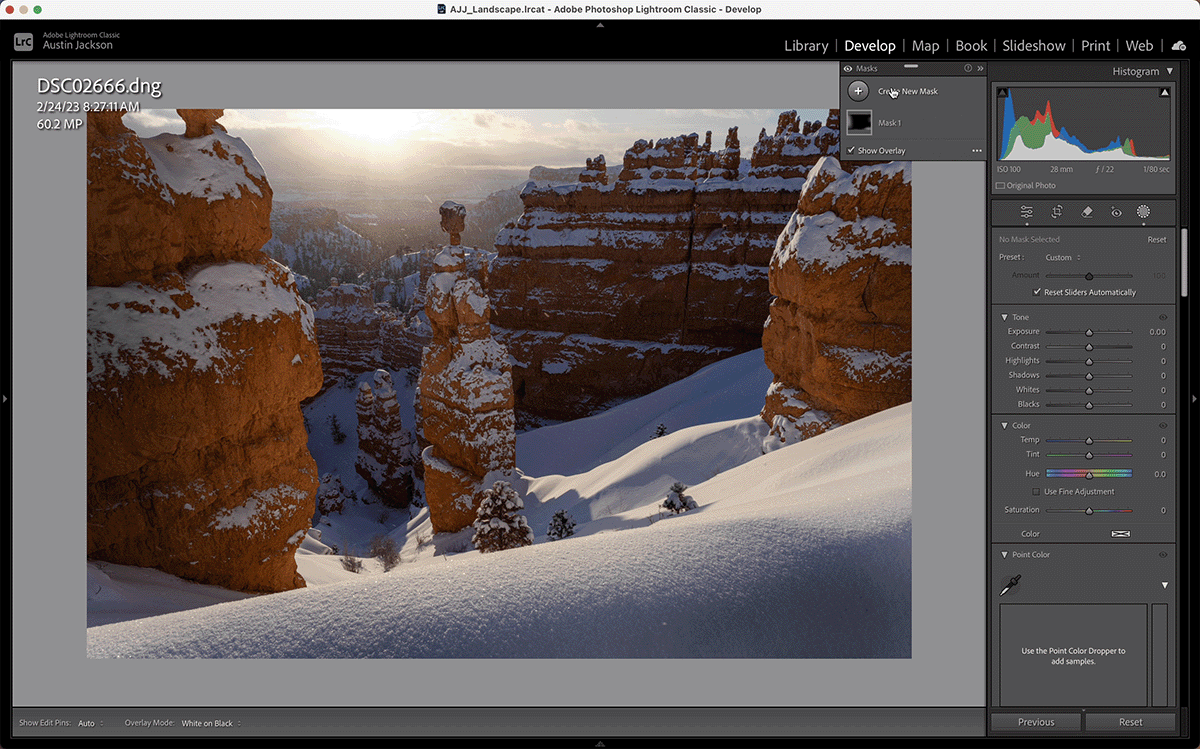
Task: Click the DSC02666.dng filename overlay
Action: (x=98, y=86)
